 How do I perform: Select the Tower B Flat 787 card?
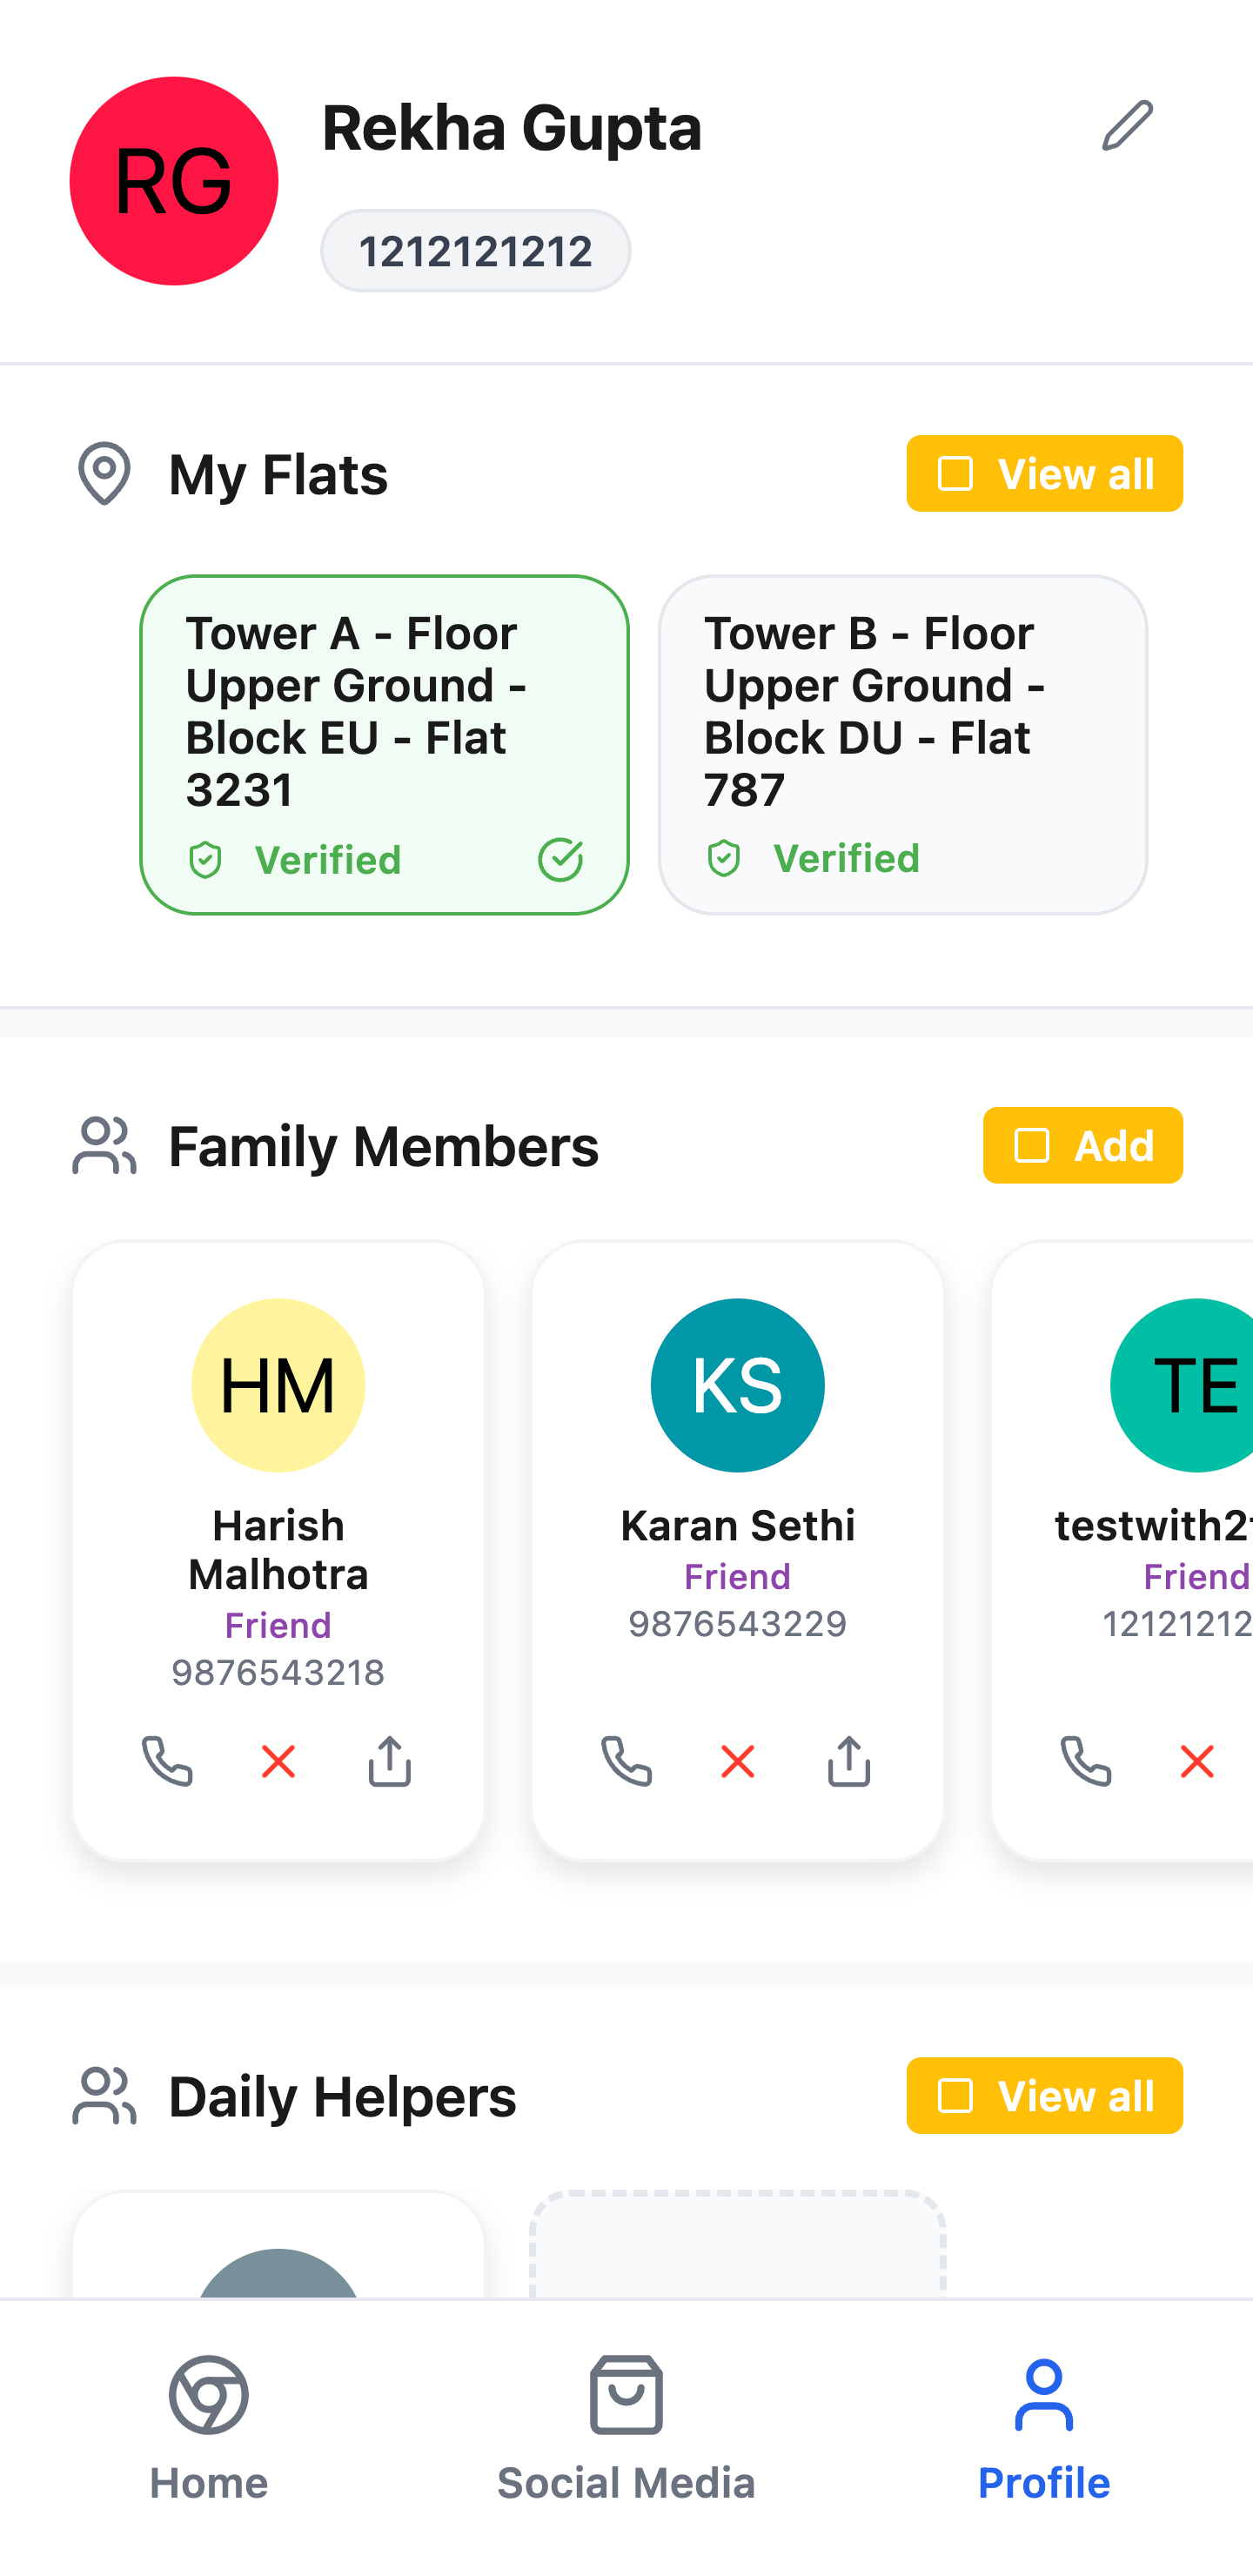[903, 744]
